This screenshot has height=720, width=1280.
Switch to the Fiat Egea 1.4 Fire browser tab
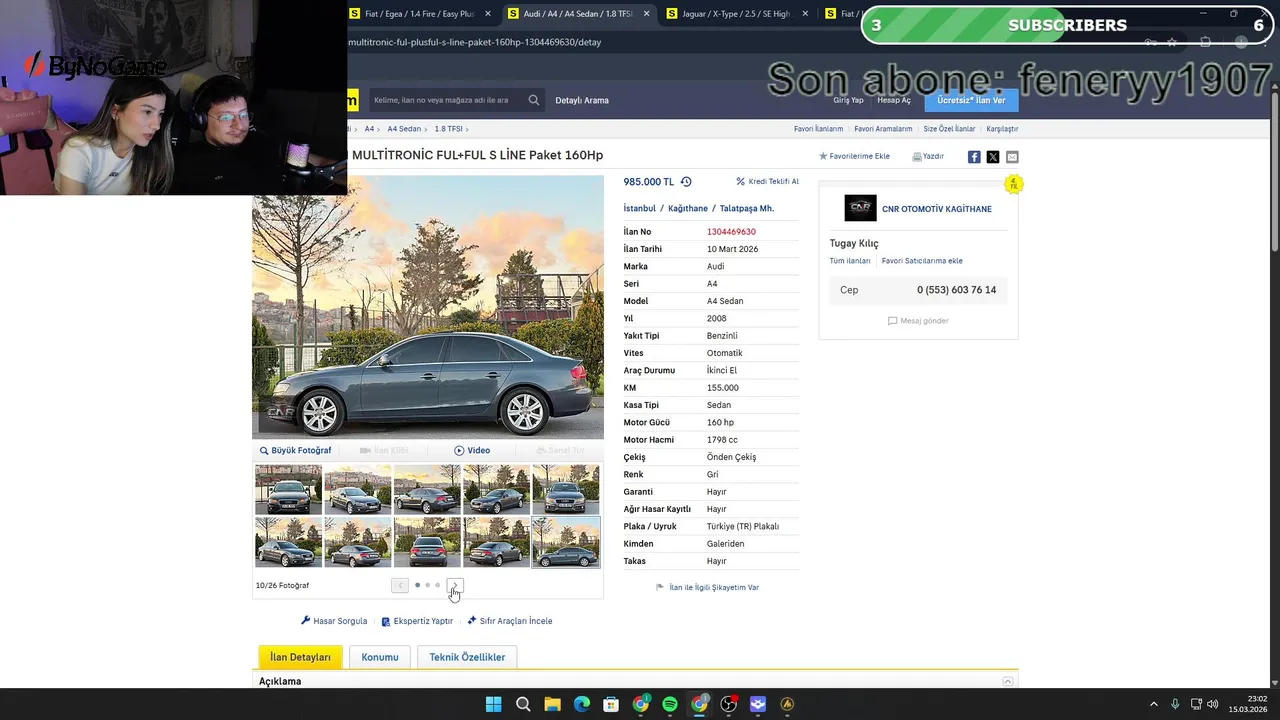tap(420, 14)
